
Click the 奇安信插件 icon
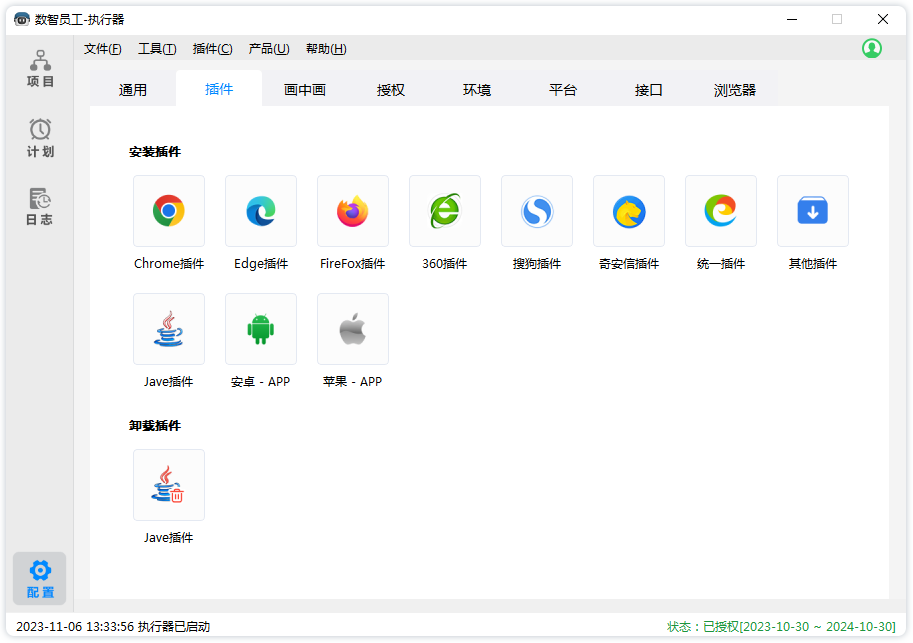click(x=629, y=211)
